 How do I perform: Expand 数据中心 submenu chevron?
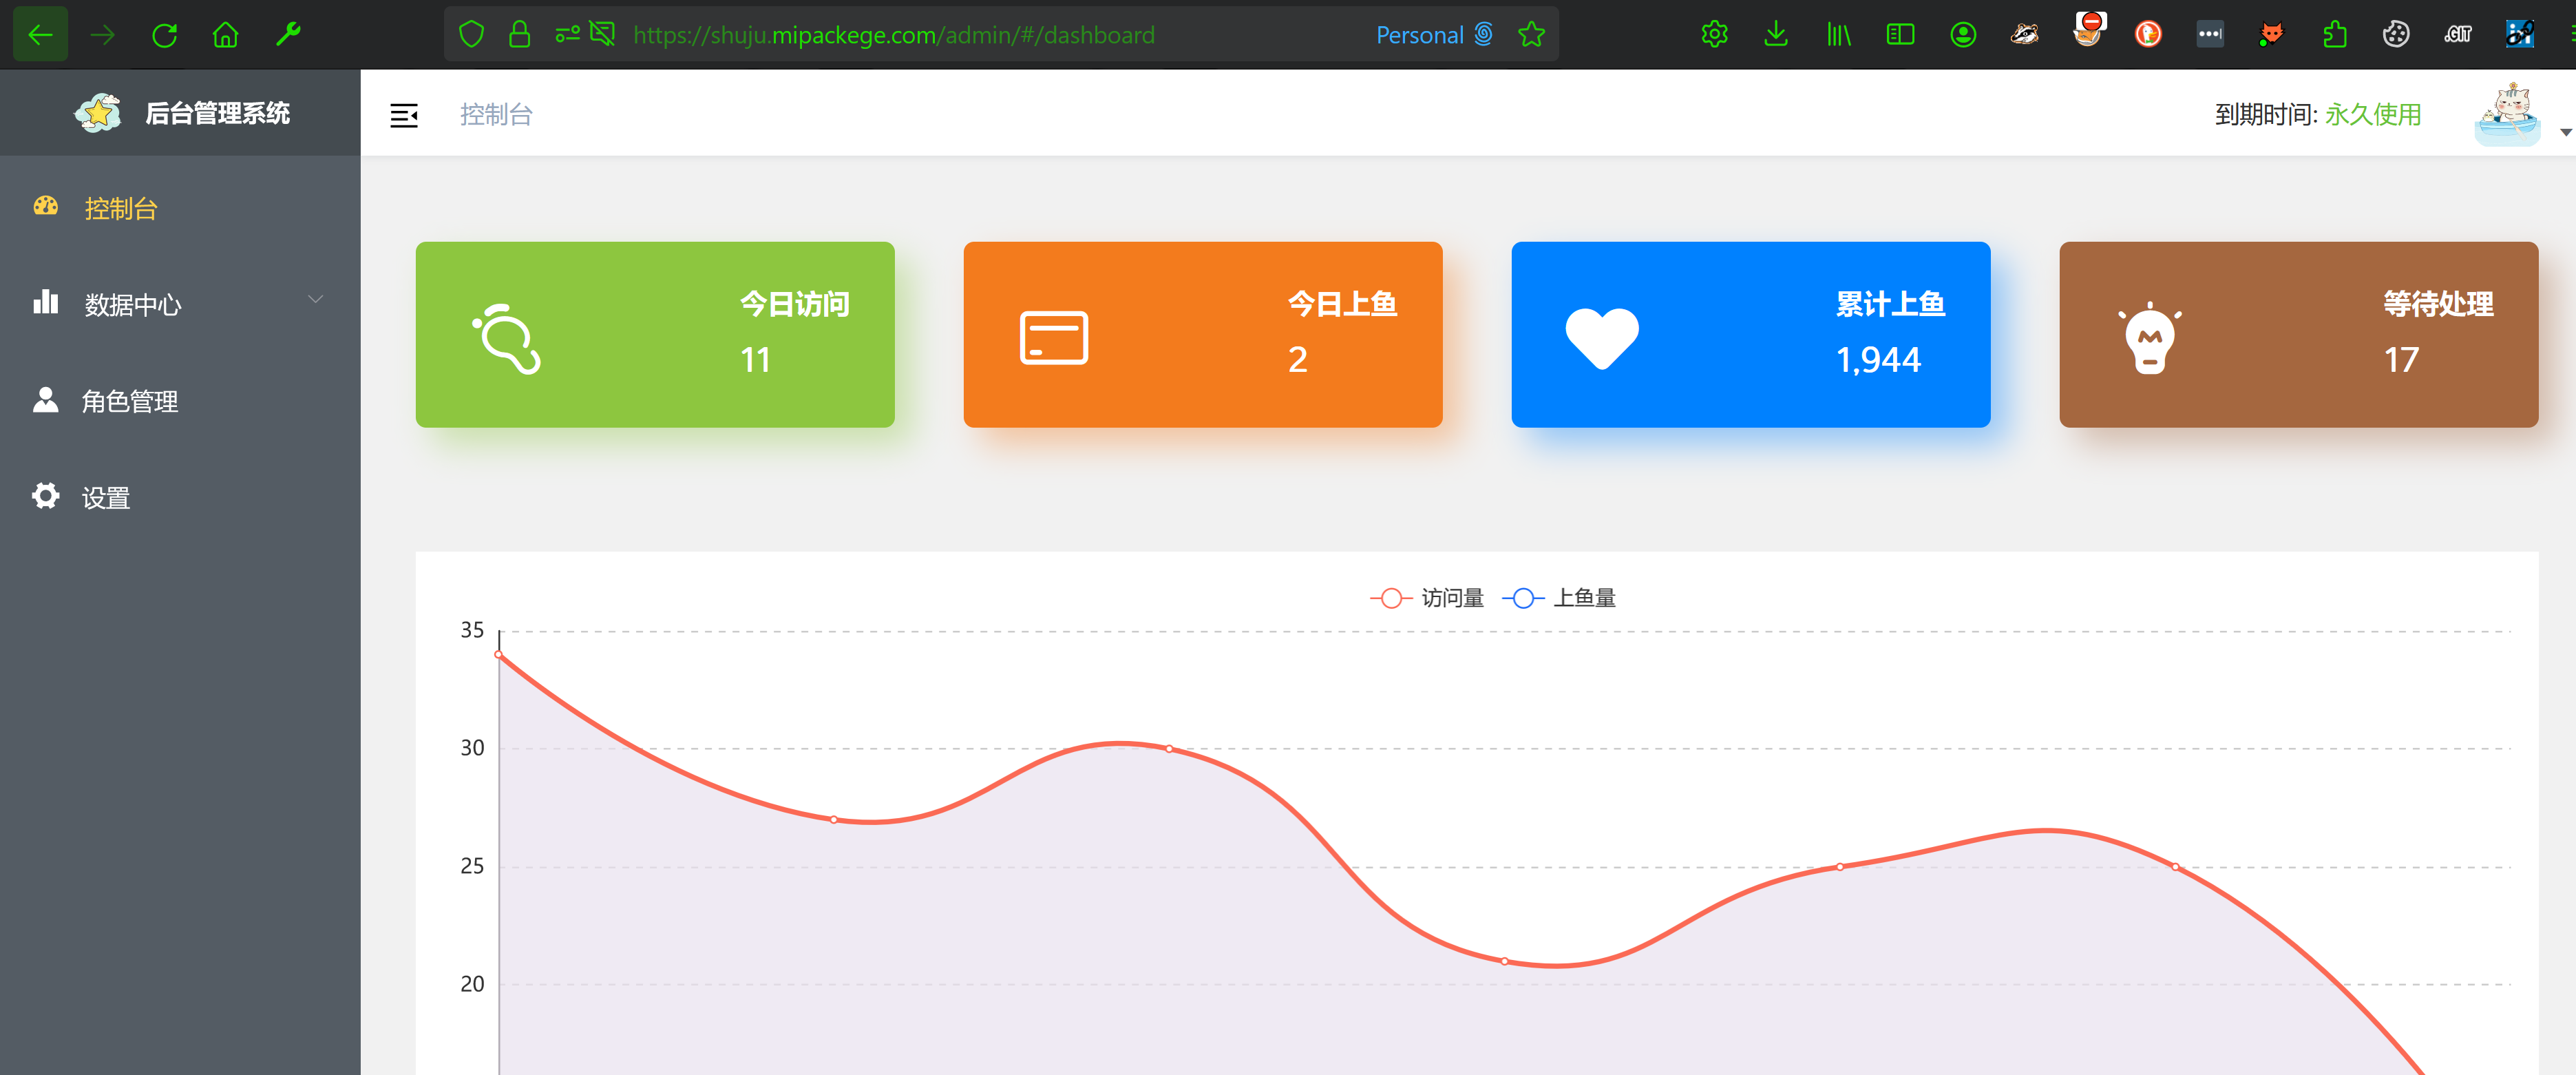click(315, 300)
